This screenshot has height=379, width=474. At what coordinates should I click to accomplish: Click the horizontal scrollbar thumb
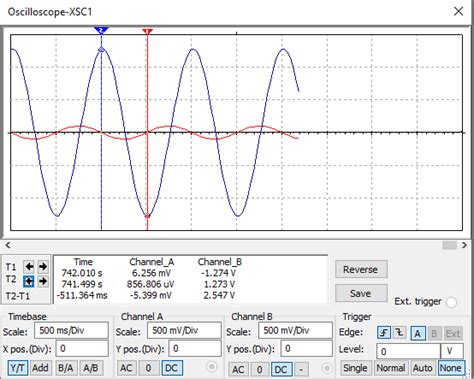point(449,245)
